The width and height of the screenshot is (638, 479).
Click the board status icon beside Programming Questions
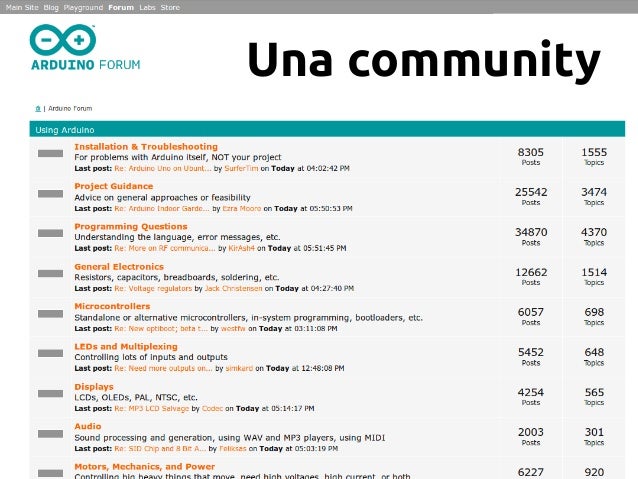click(x=50, y=233)
